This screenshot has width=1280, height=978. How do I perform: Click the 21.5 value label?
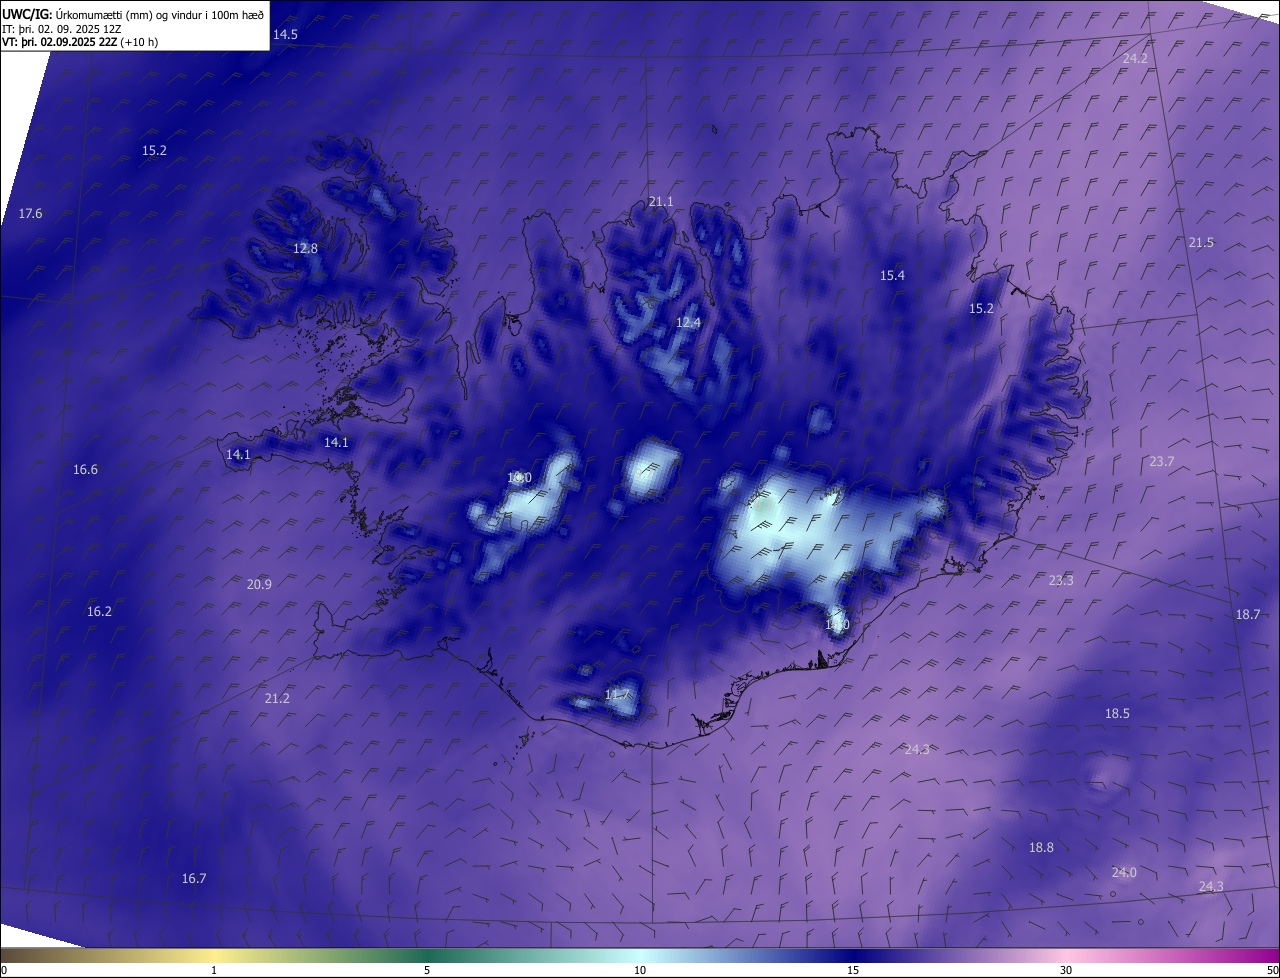(1201, 243)
